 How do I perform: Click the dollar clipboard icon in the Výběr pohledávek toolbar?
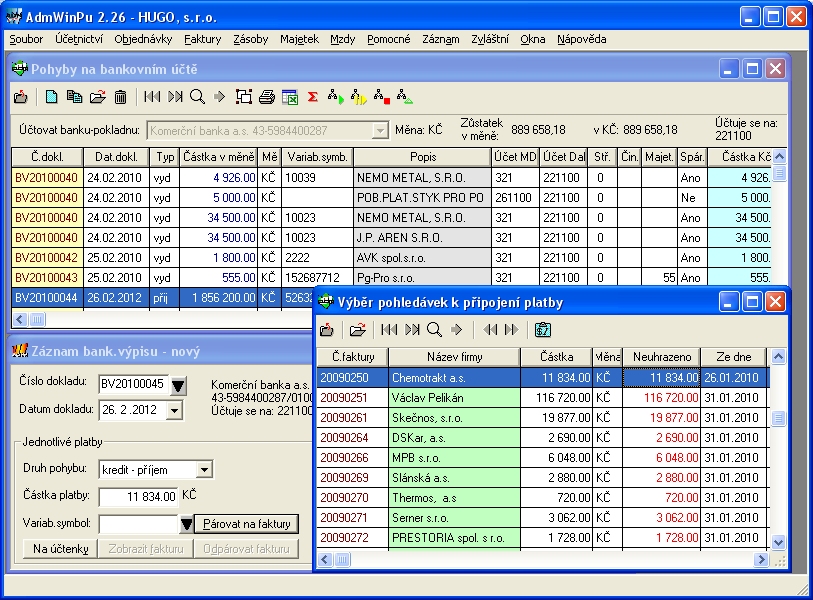coord(543,330)
